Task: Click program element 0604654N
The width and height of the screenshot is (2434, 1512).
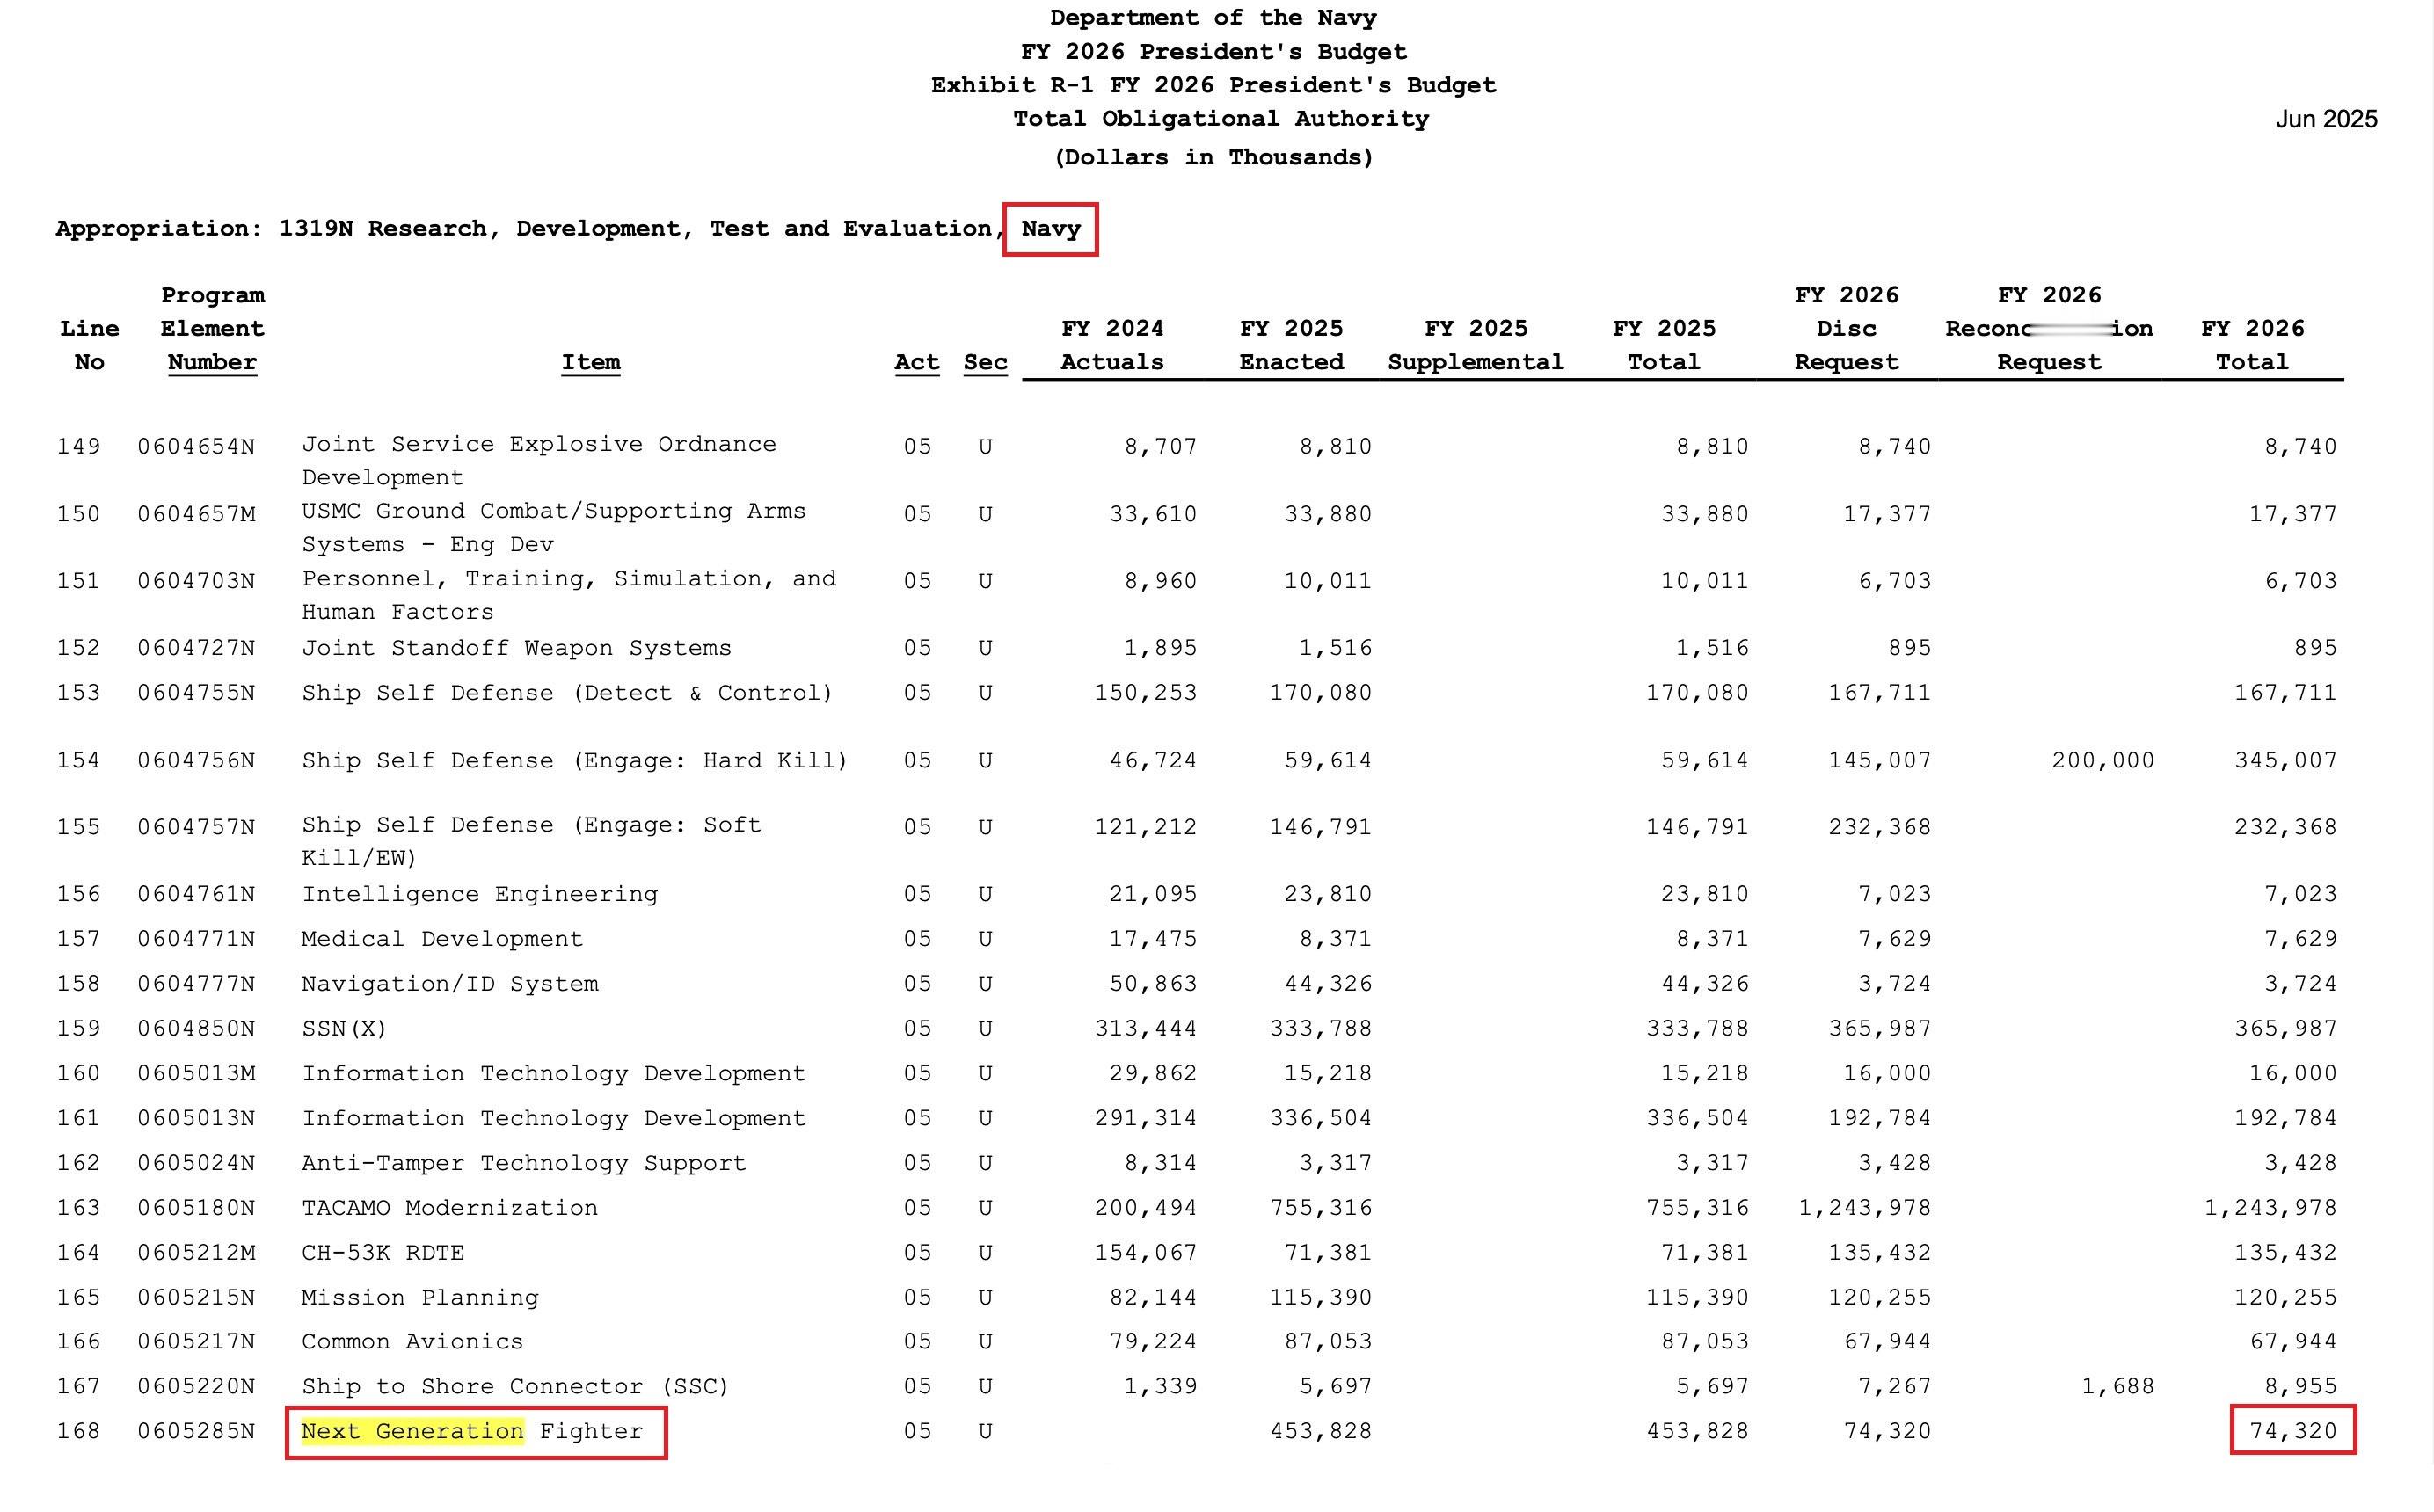Action: pyautogui.click(x=196, y=446)
